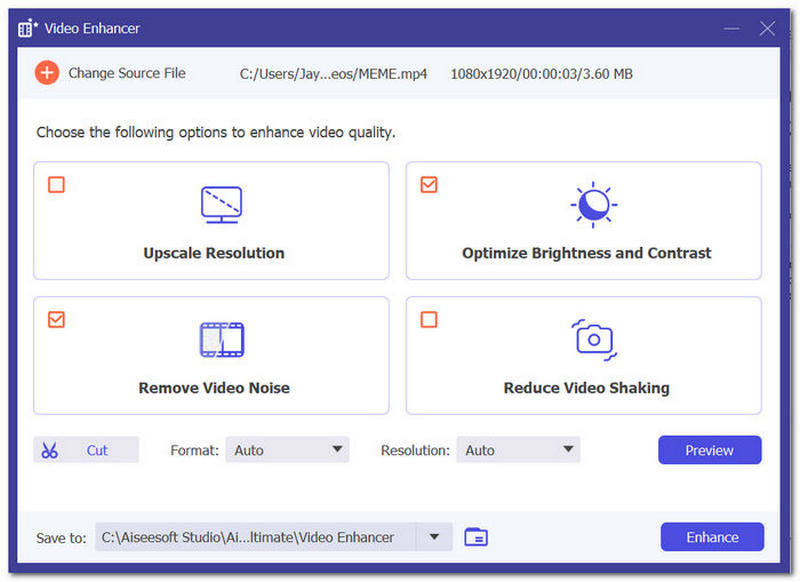Click the camera icon for Reduce Video Shaking
This screenshot has width=800, height=582.
click(x=594, y=339)
